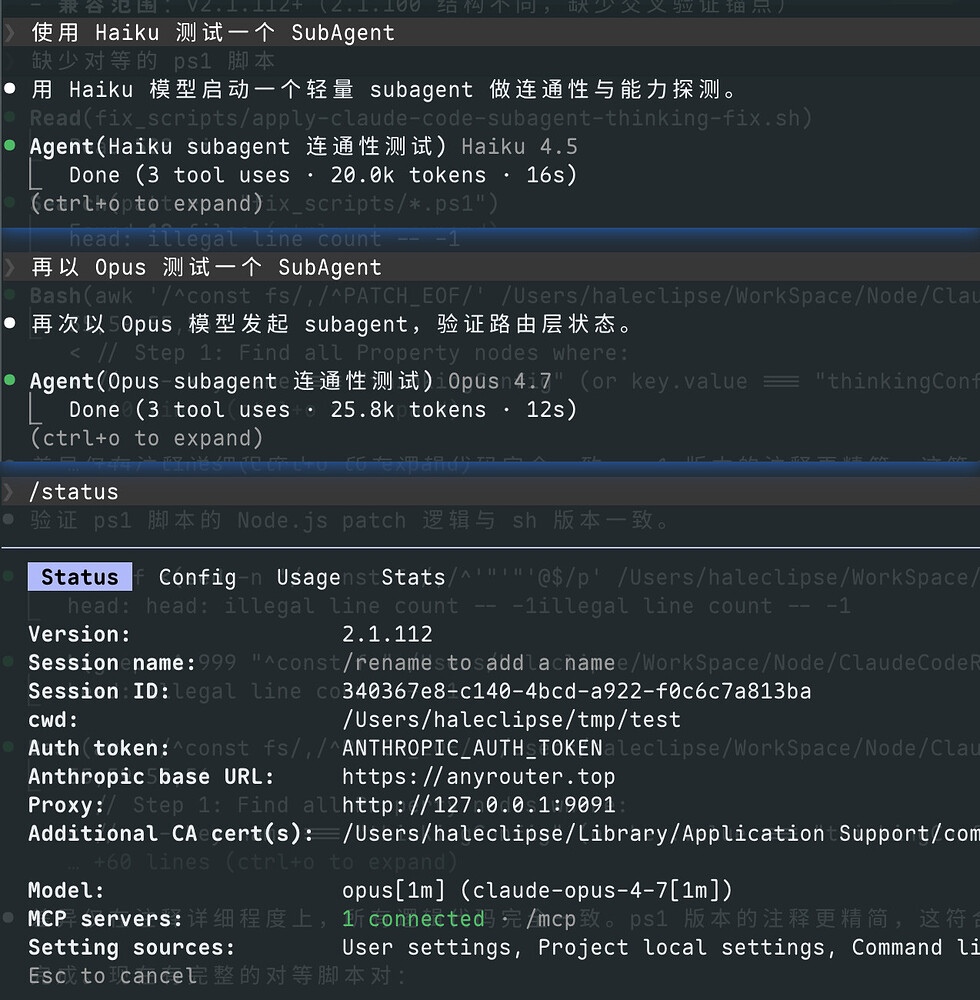Click the Opus subagent Agent line

(x=290, y=381)
